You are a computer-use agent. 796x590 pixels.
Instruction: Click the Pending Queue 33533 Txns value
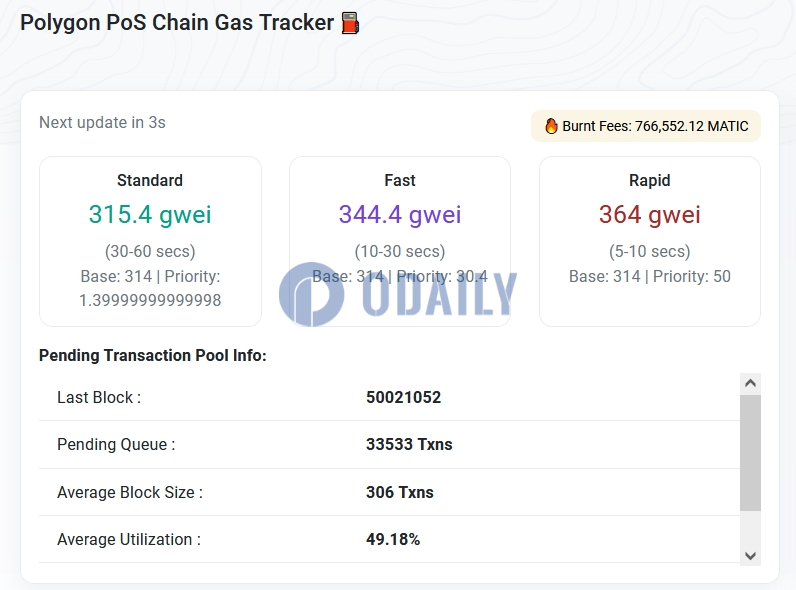tap(409, 444)
